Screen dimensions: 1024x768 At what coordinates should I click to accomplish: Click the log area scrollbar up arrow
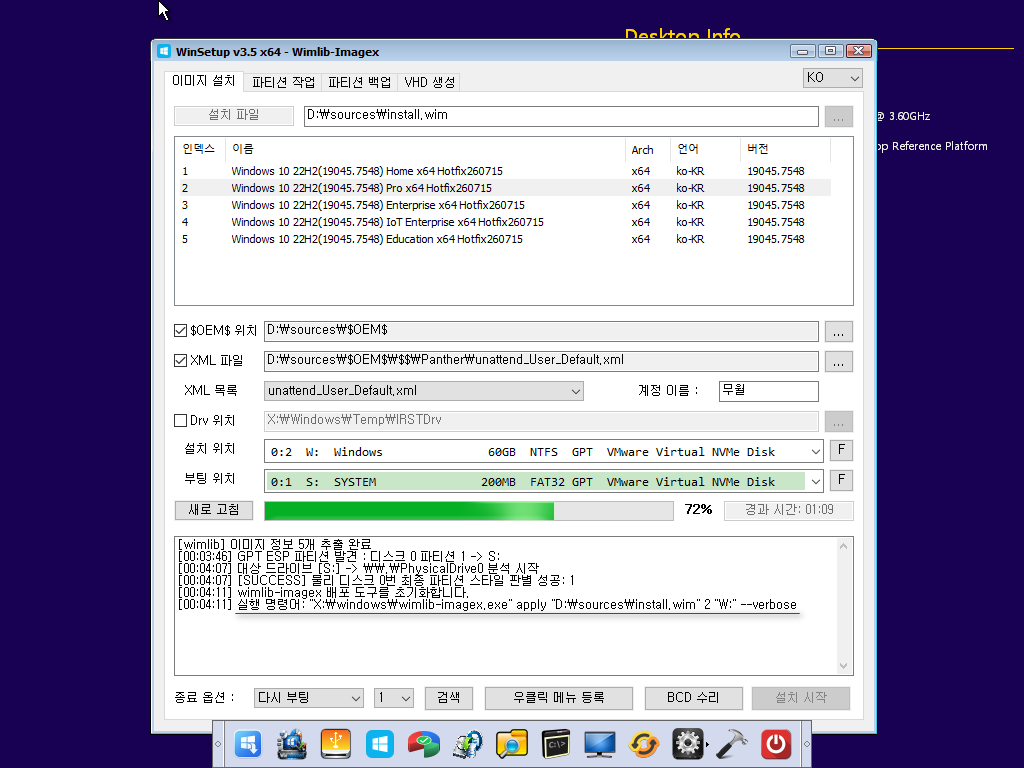(x=843, y=546)
